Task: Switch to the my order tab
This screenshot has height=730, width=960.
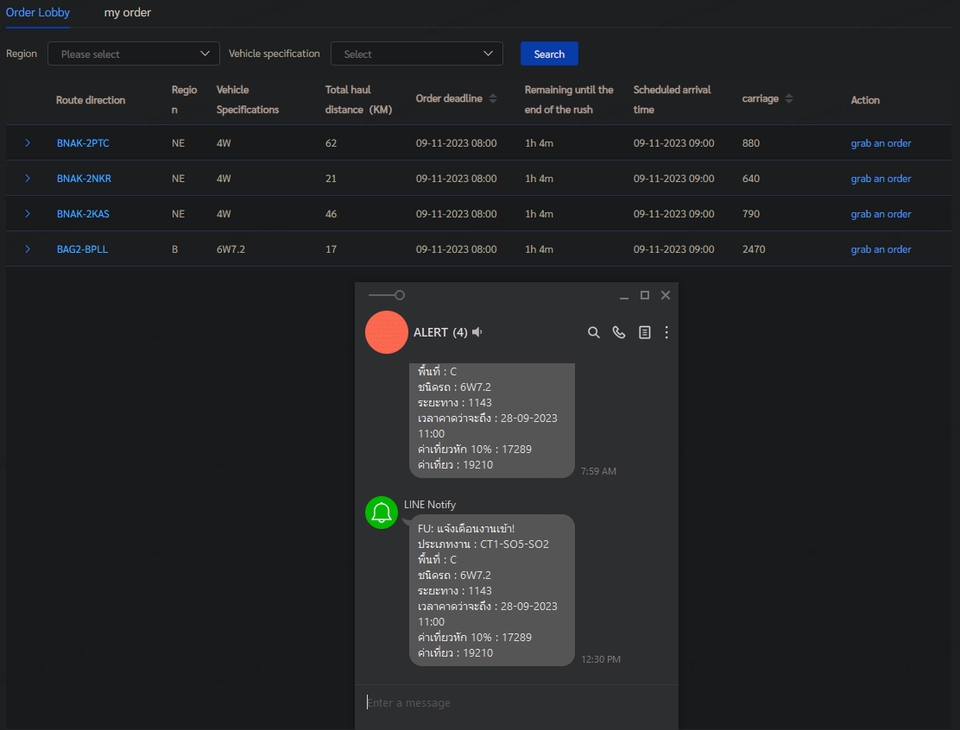Action: coord(127,12)
